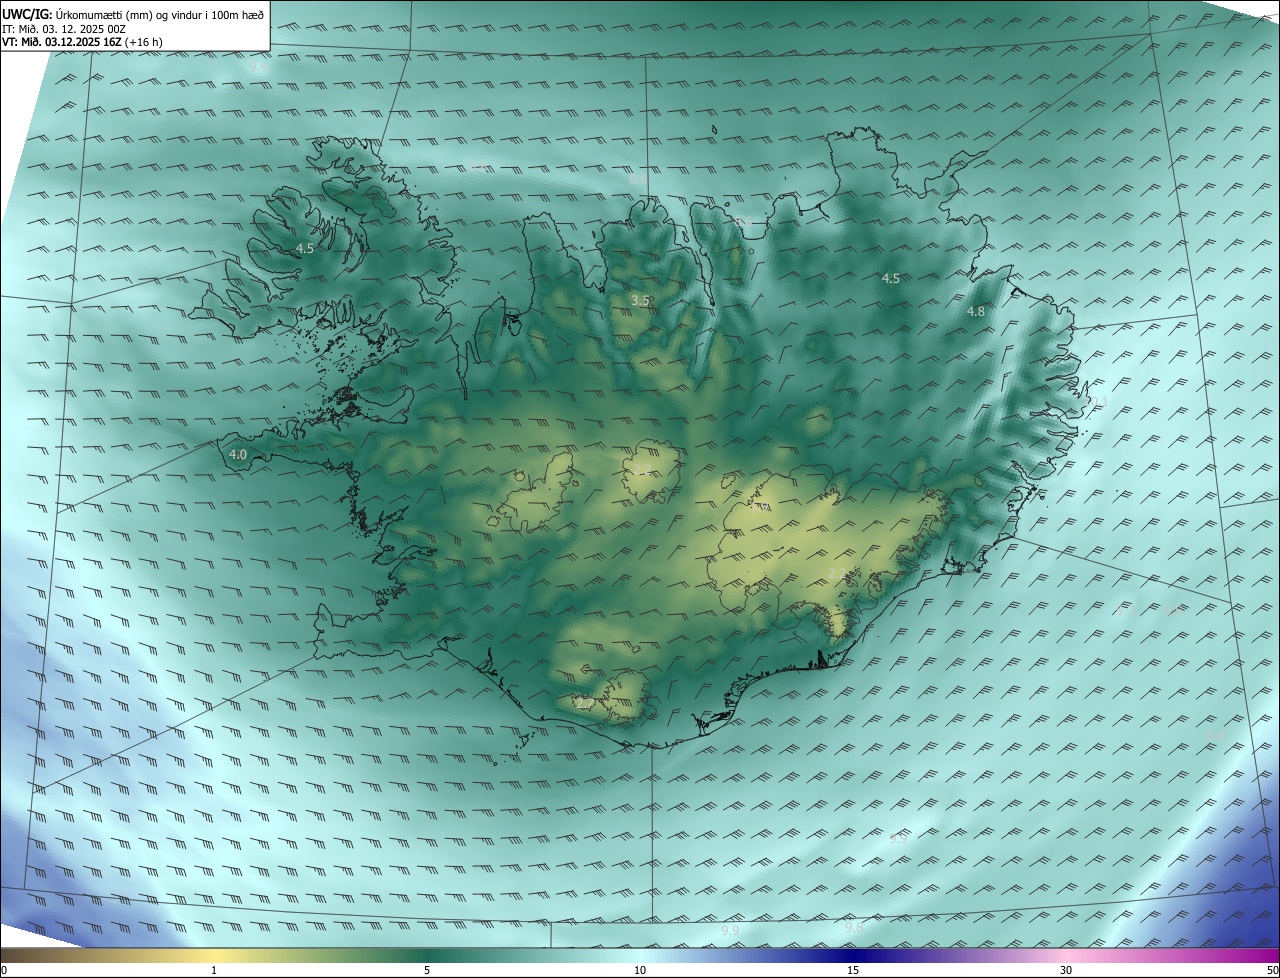Click the 4.0 value on Snæfellsnes peninsula
Image resolution: width=1280 pixels, height=978 pixels.
pyautogui.click(x=238, y=454)
